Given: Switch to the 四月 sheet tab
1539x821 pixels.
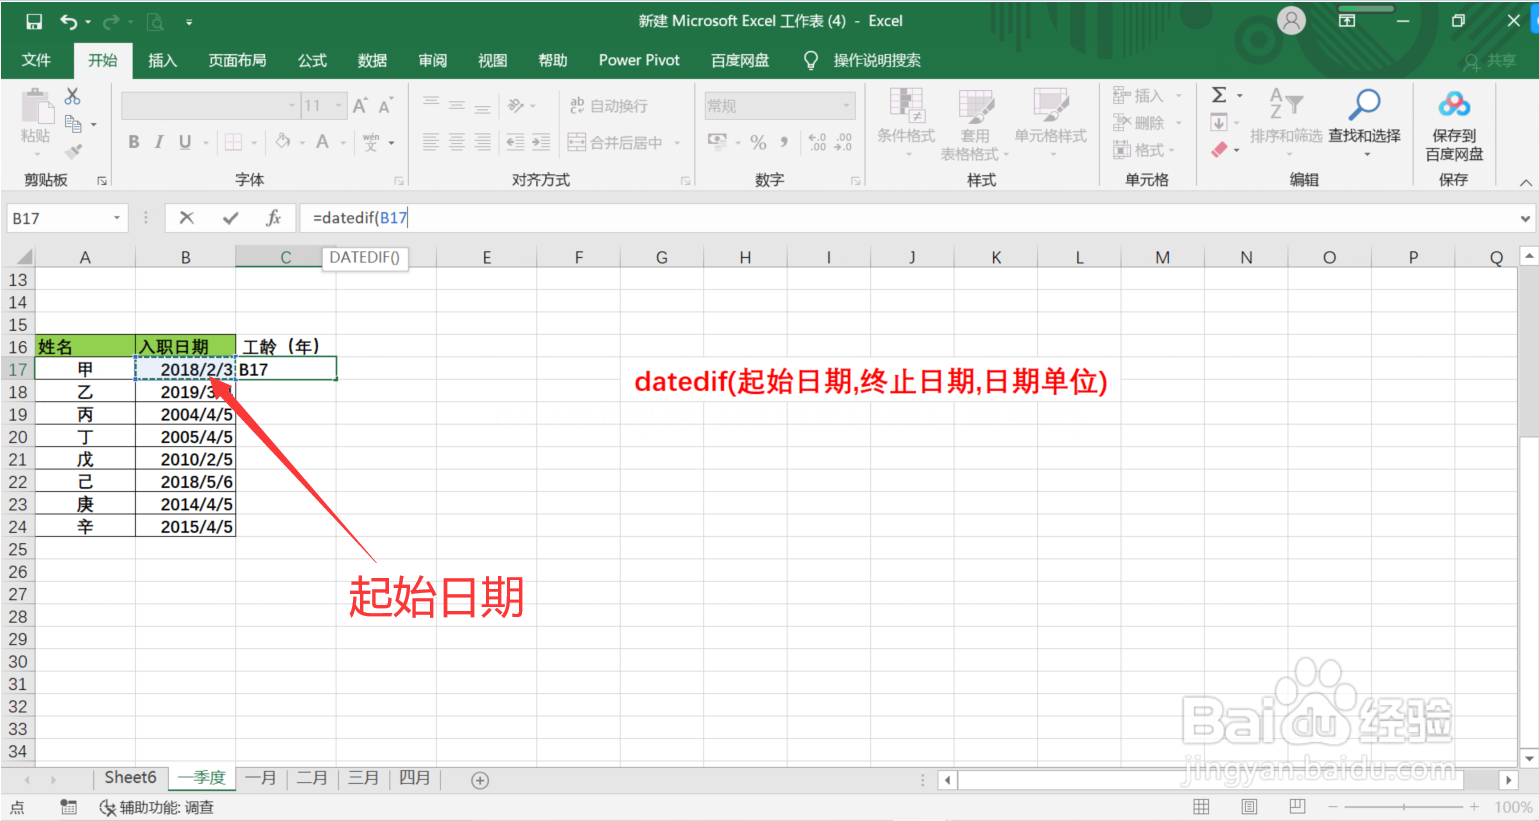Looking at the screenshot, I should [x=414, y=778].
